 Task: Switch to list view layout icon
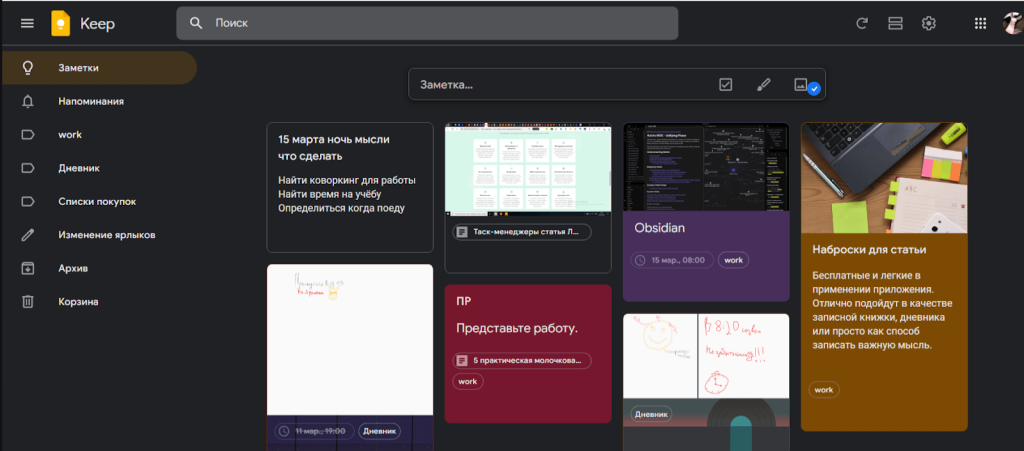[895, 23]
